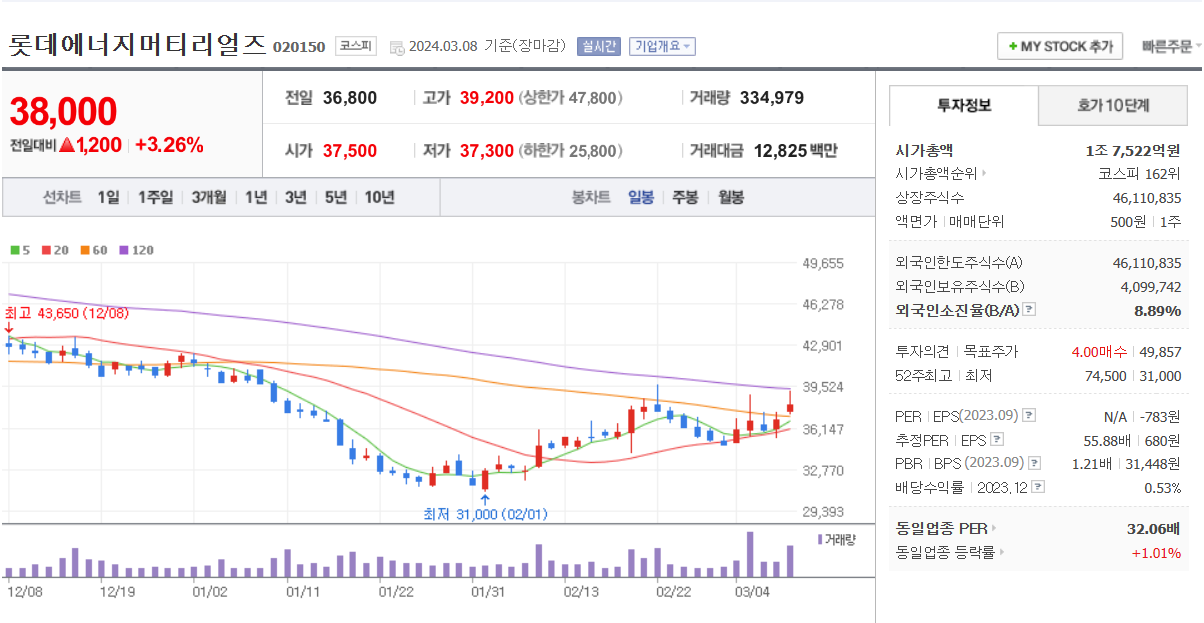Image resolution: width=1204 pixels, height=623 pixels.
Task: Click 거래대금 value 12,825 백만
Action: (x=796, y=151)
